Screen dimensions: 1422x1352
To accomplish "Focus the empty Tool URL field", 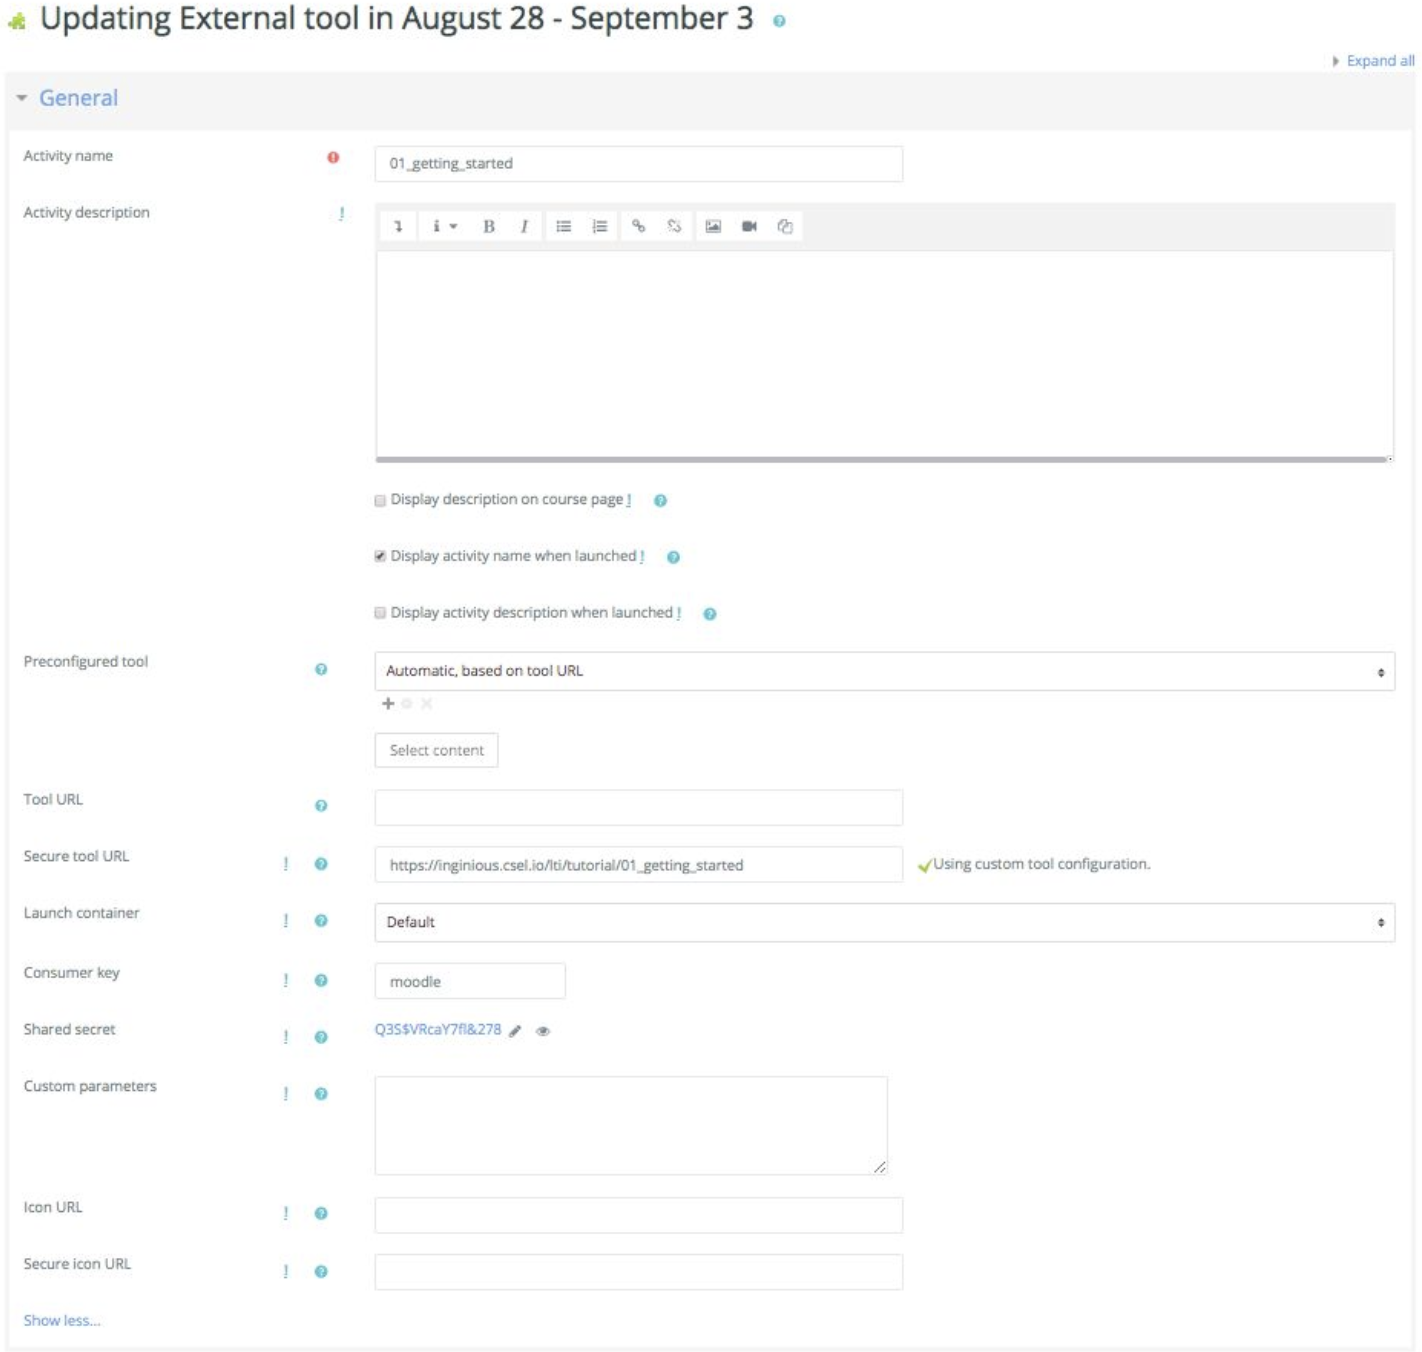I will [x=638, y=807].
